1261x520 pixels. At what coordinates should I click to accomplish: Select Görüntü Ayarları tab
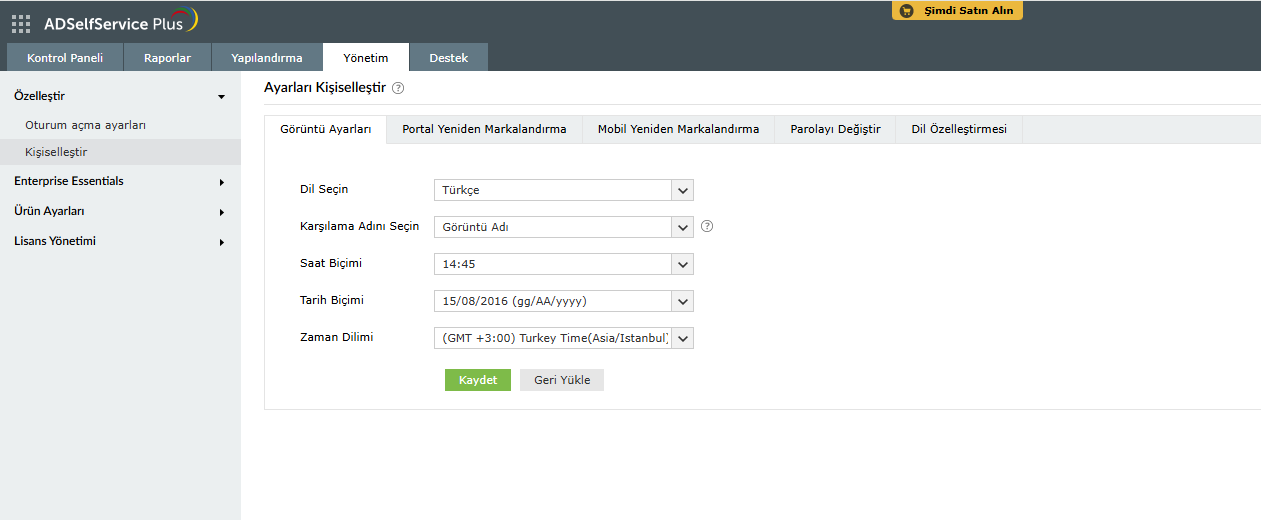326,129
